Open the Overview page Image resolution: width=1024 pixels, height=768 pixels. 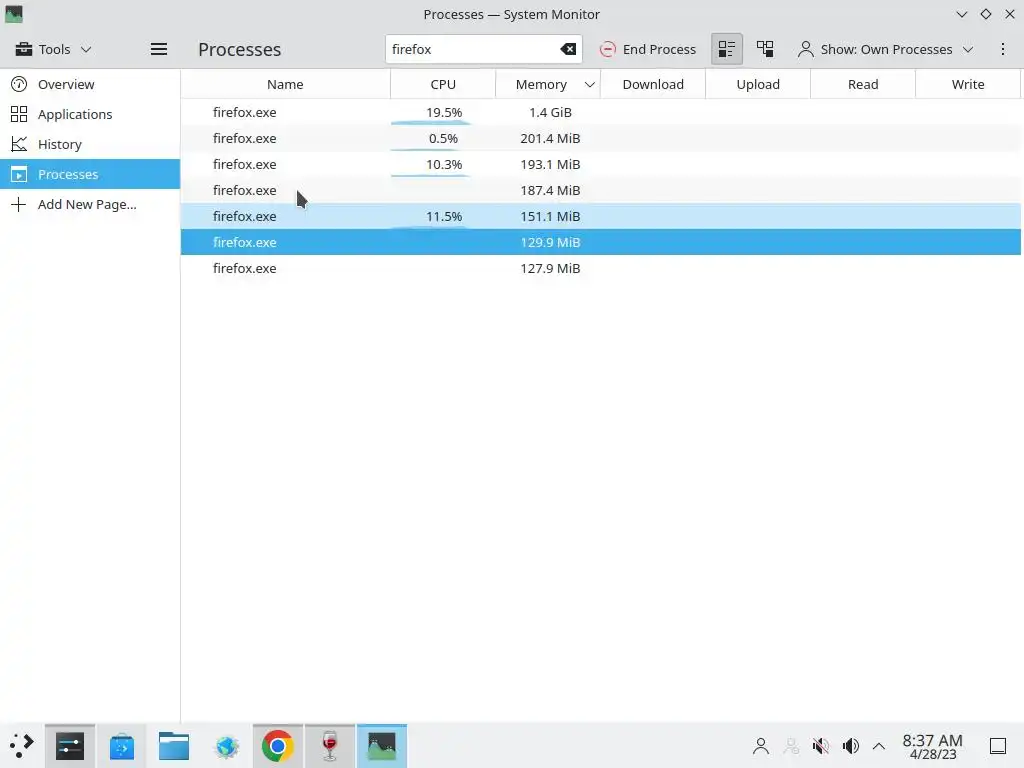tap(90, 84)
